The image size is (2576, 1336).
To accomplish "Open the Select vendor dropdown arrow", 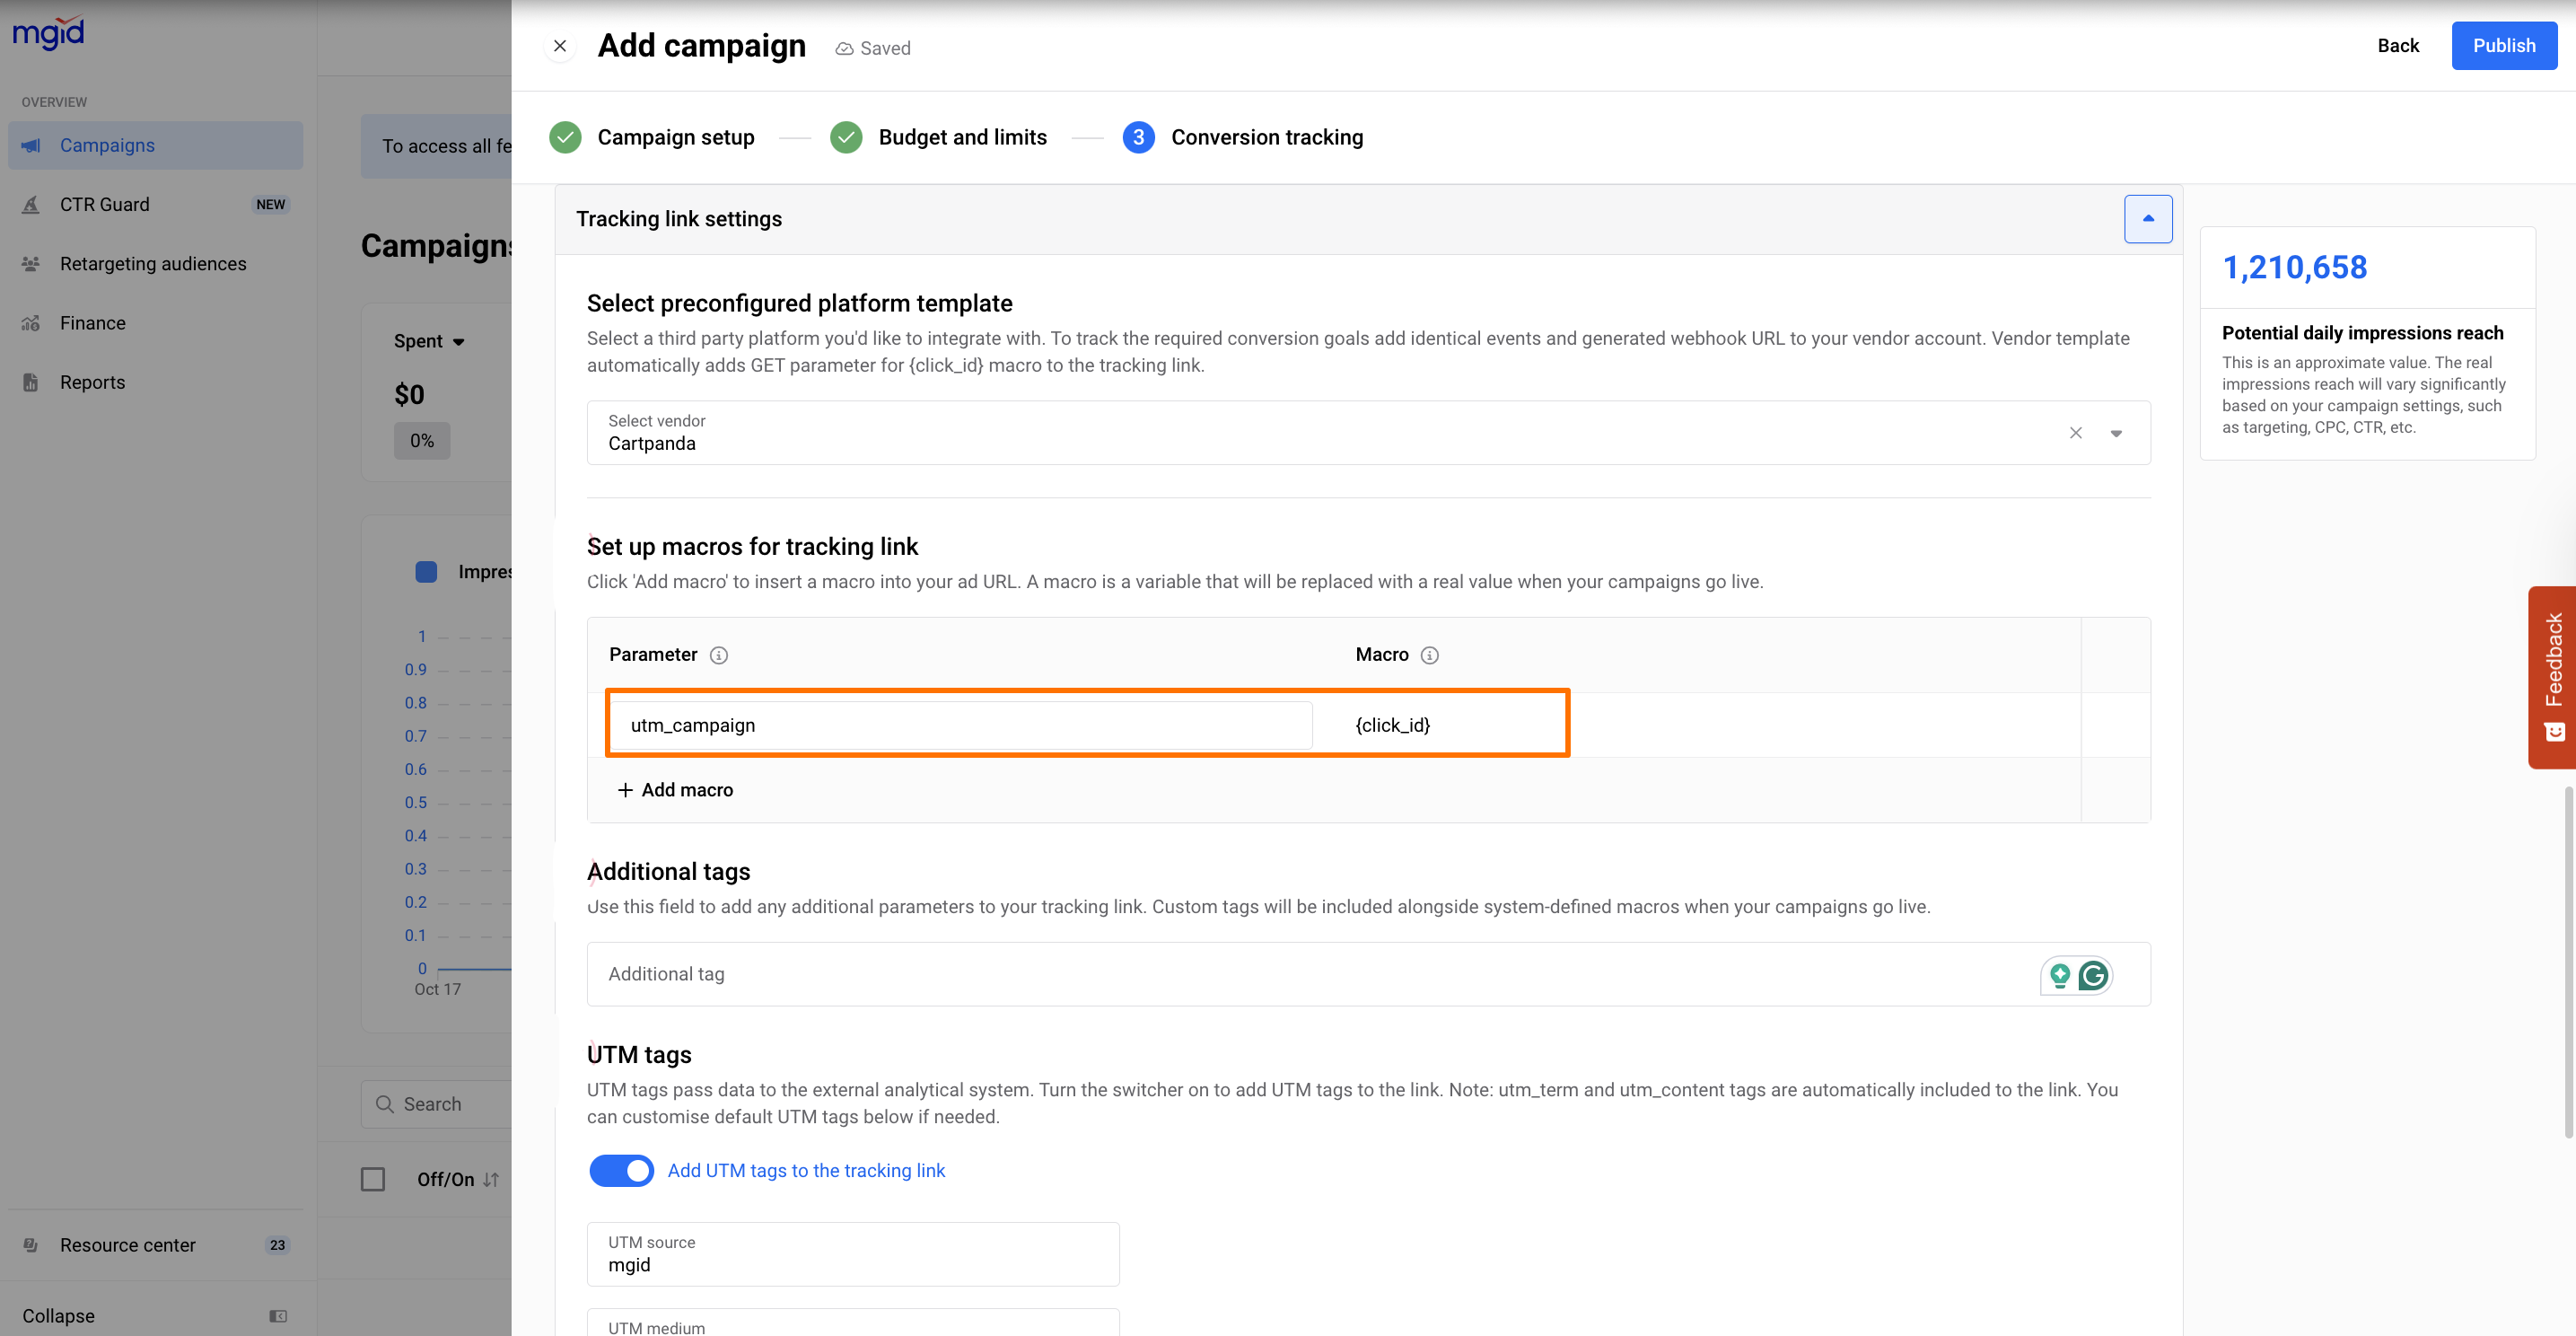I will point(2116,433).
